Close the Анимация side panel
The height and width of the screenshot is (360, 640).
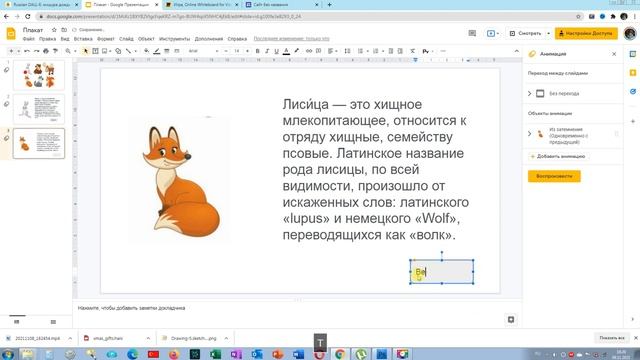(x=614, y=54)
